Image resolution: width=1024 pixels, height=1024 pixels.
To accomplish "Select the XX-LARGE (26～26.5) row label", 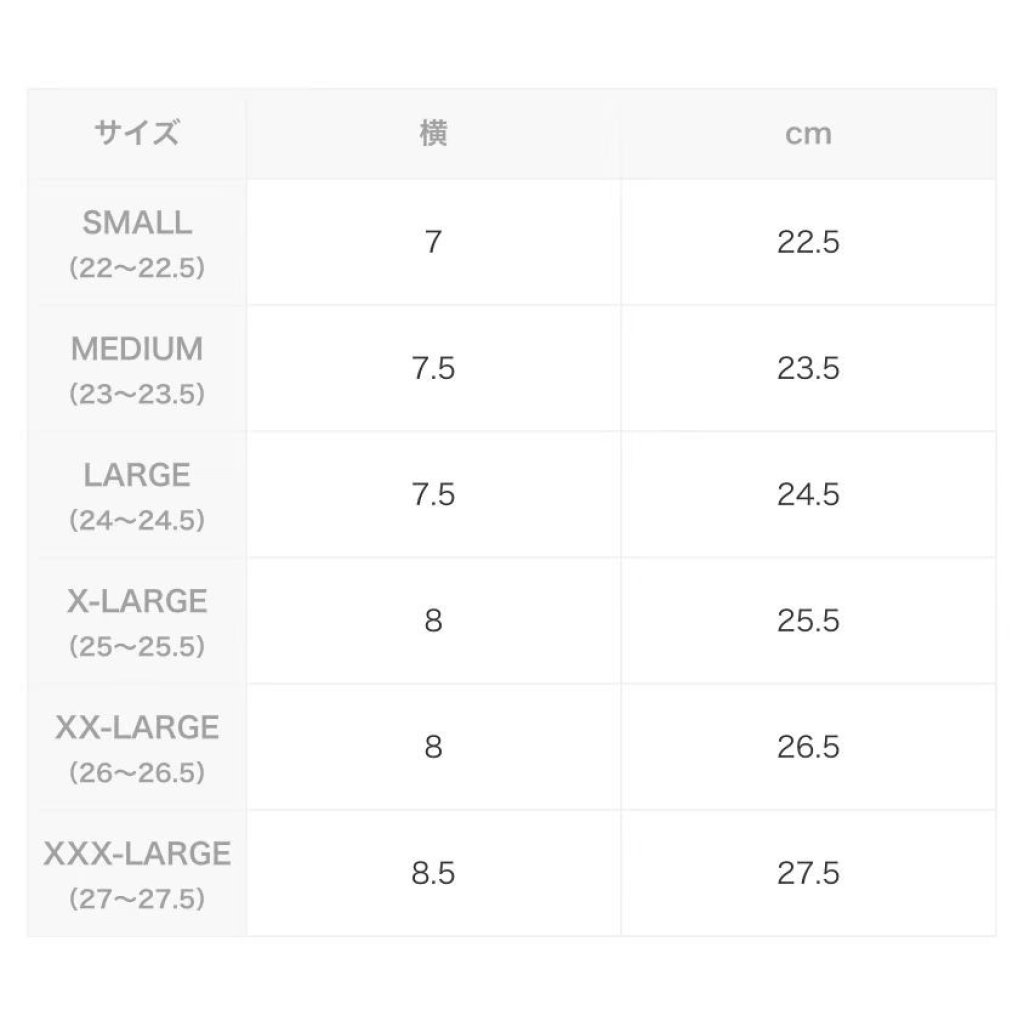I will coord(137,747).
